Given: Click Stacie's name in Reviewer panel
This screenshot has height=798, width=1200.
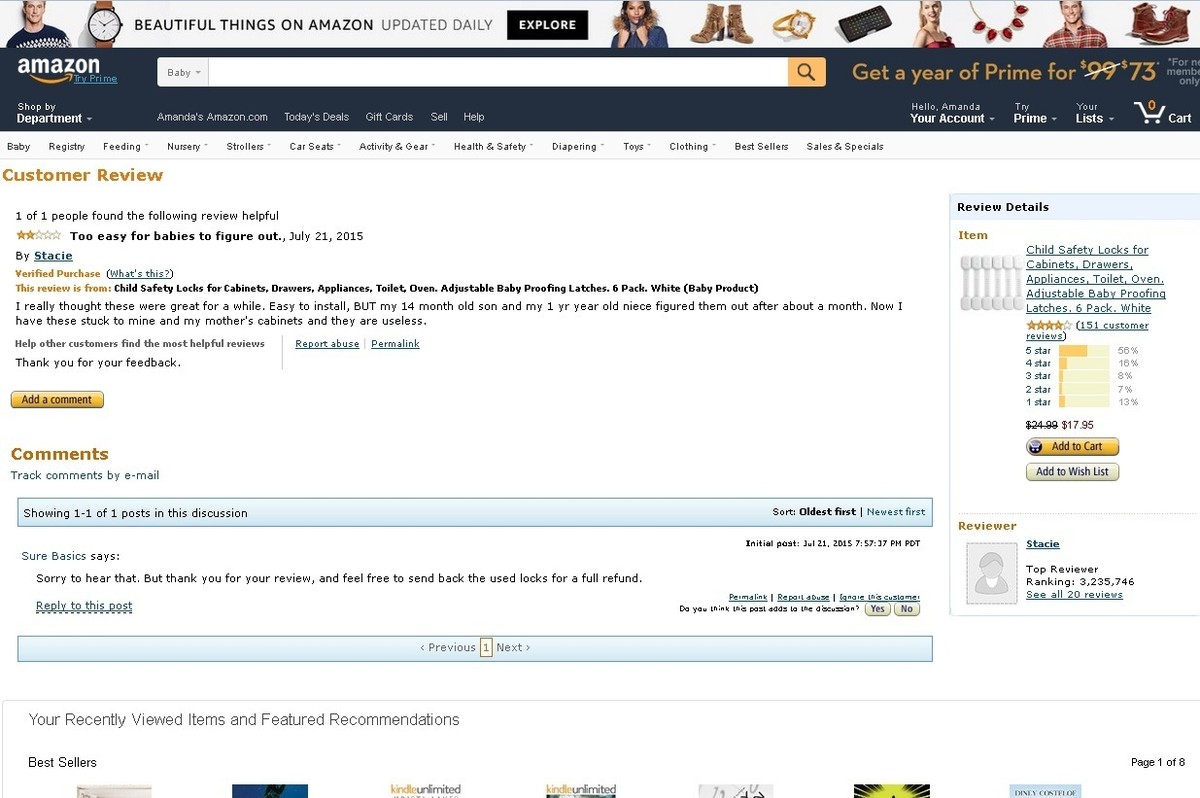Looking at the screenshot, I should pos(1043,544).
